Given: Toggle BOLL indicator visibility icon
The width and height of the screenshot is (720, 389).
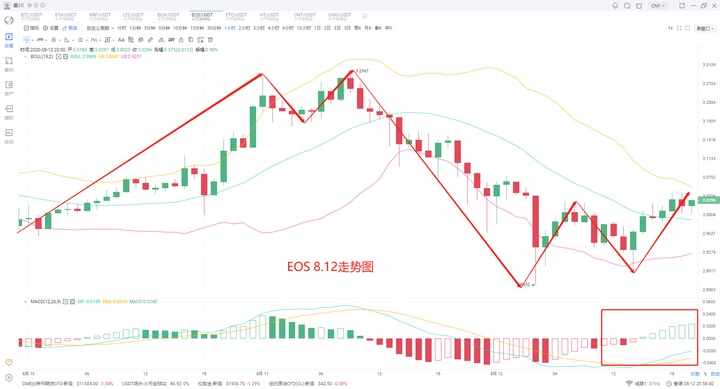Looking at the screenshot, I should pyautogui.click(x=58, y=56).
